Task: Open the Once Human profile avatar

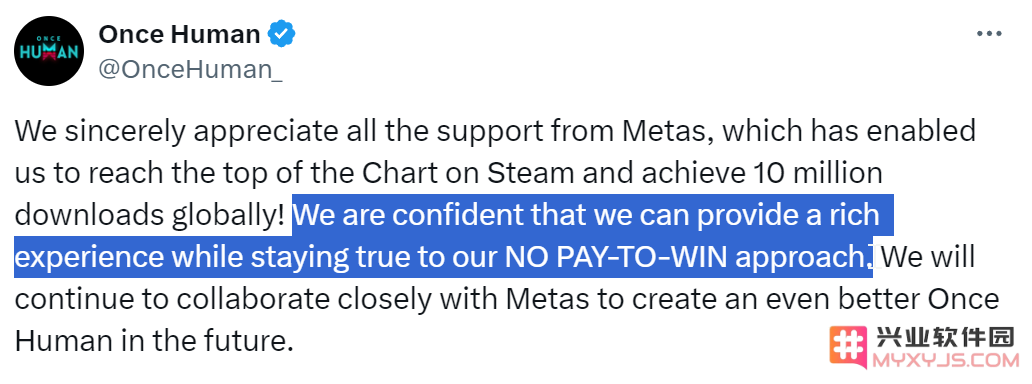Action: tap(49, 51)
